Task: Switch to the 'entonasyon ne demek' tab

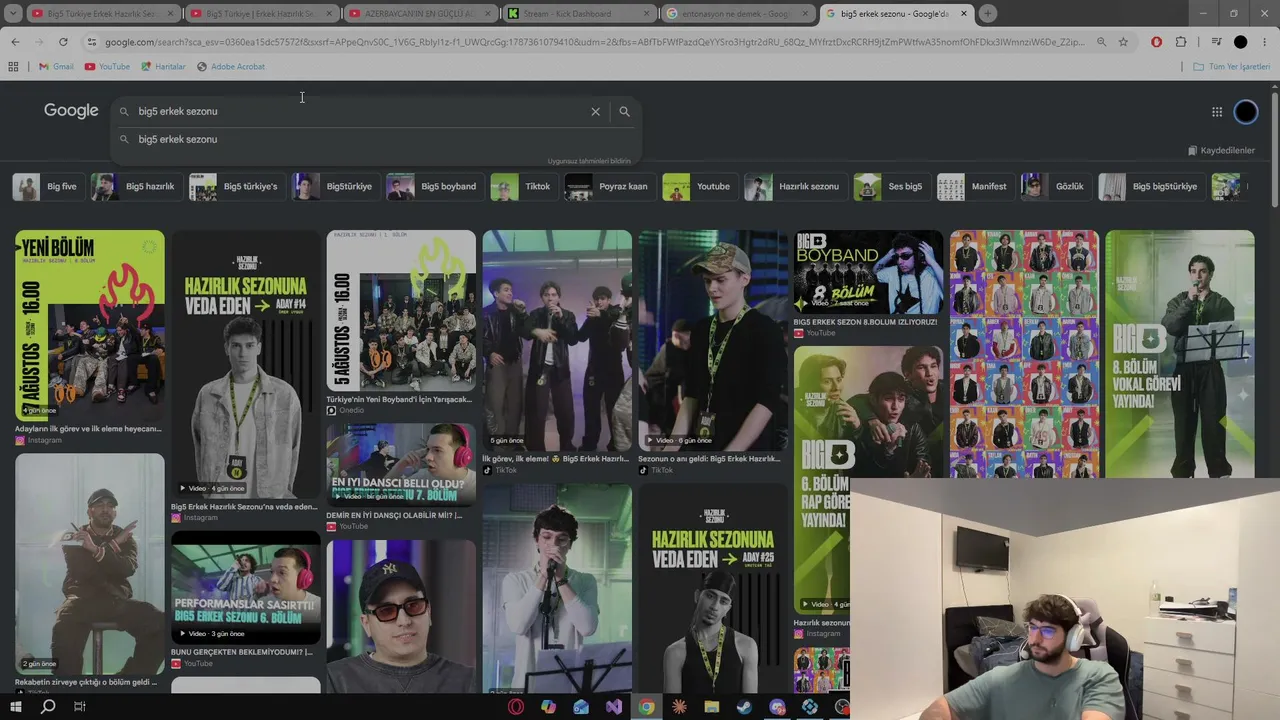Action: [736, 14]
